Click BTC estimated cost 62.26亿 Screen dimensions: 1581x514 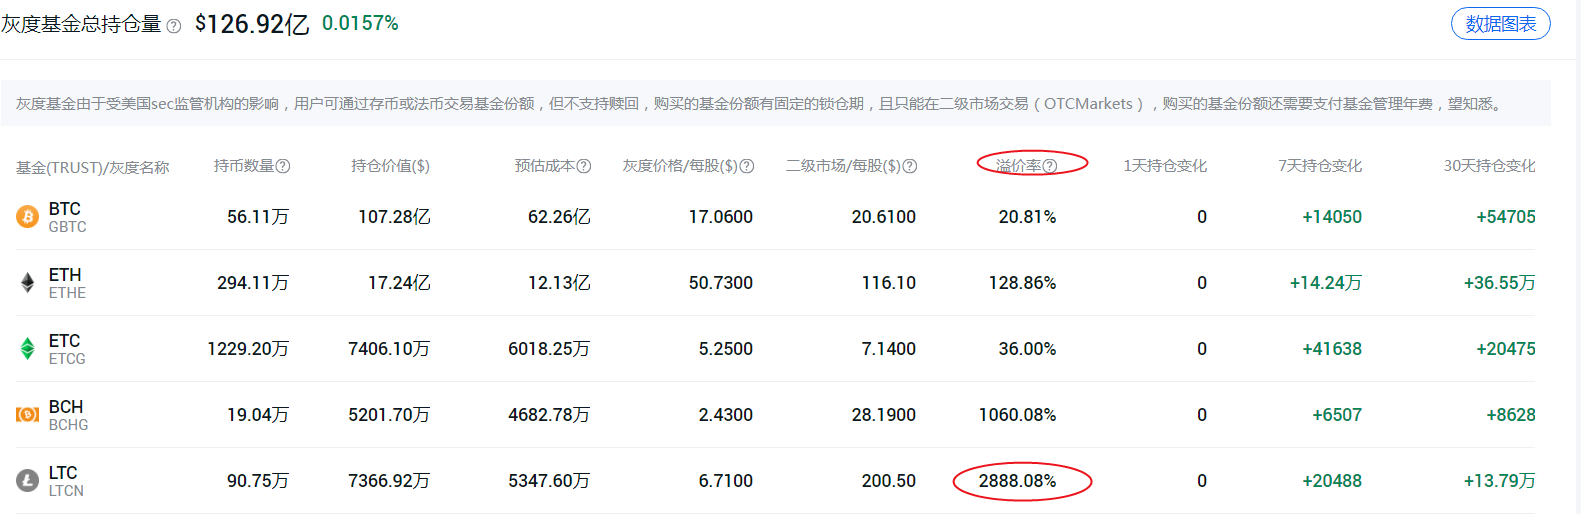[559, 217]
